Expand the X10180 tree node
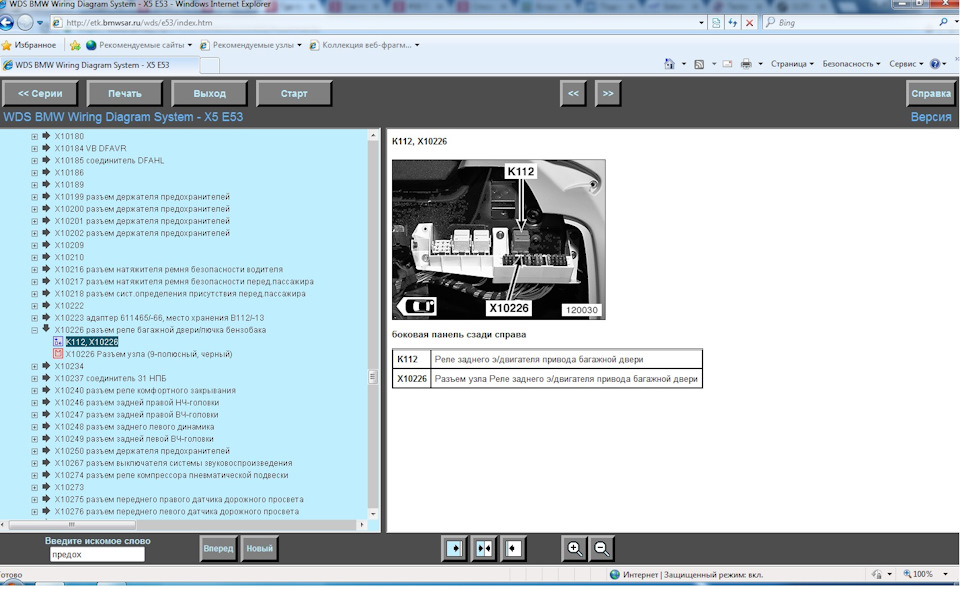The height and width of the screenshot is (589, 960). [x=34, y=136]
